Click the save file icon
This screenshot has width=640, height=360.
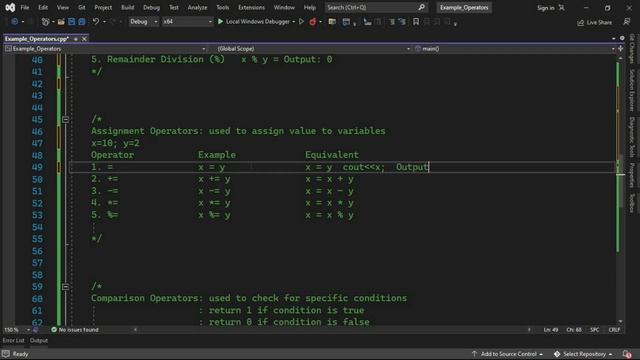(71, 22)
